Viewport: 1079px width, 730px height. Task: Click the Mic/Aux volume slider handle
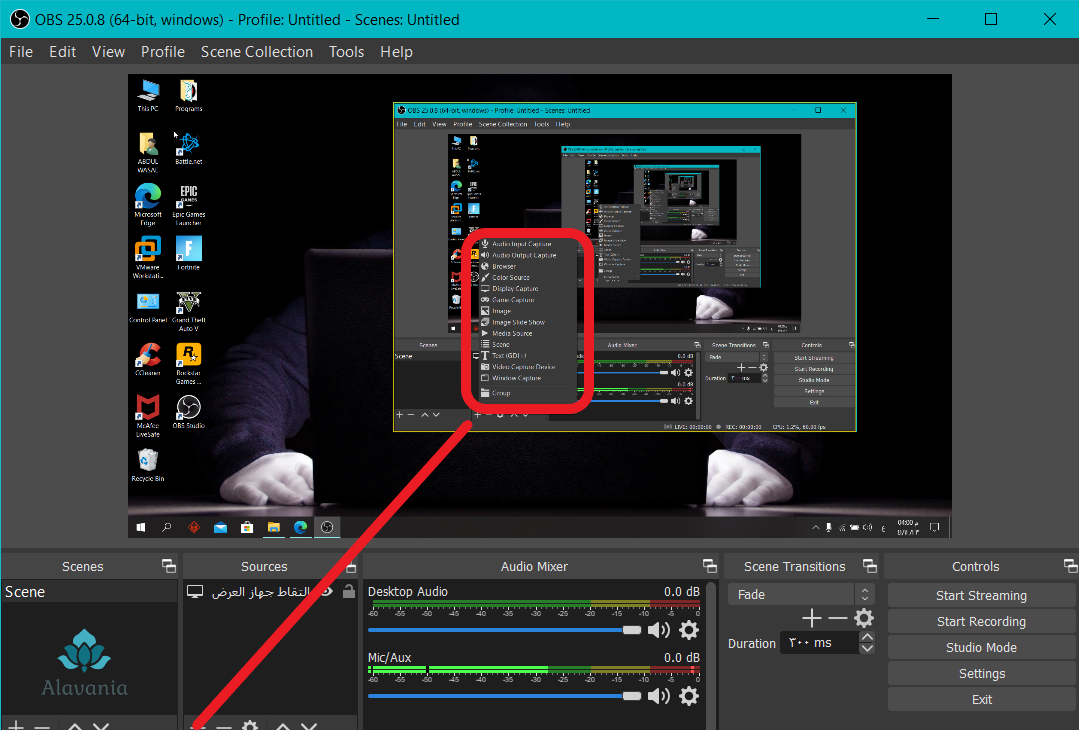point(632,696)
